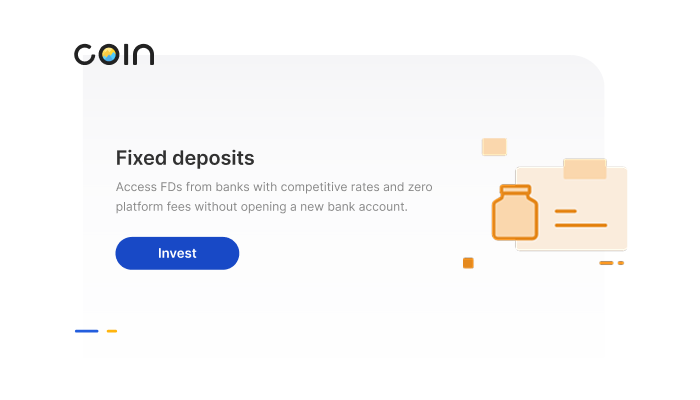Open the Fixed deposits heading
Viewport: 700px width, 400px height.
(x=185, y=158)
